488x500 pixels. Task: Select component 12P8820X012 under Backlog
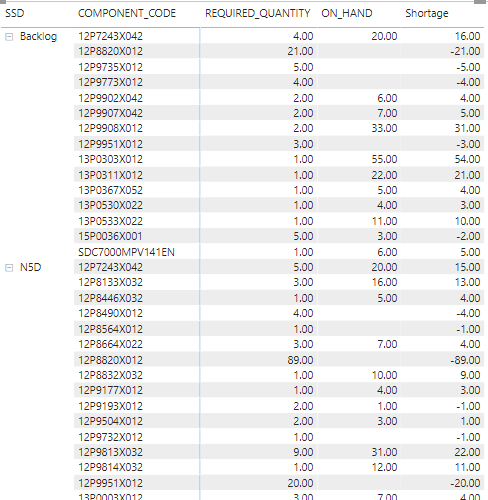[x=110, y=51]
